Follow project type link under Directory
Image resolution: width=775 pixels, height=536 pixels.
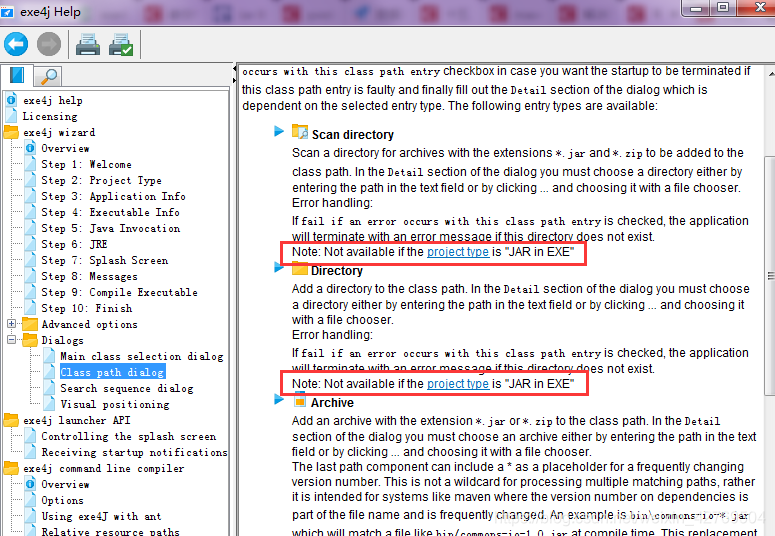click(x=458, y=384)
